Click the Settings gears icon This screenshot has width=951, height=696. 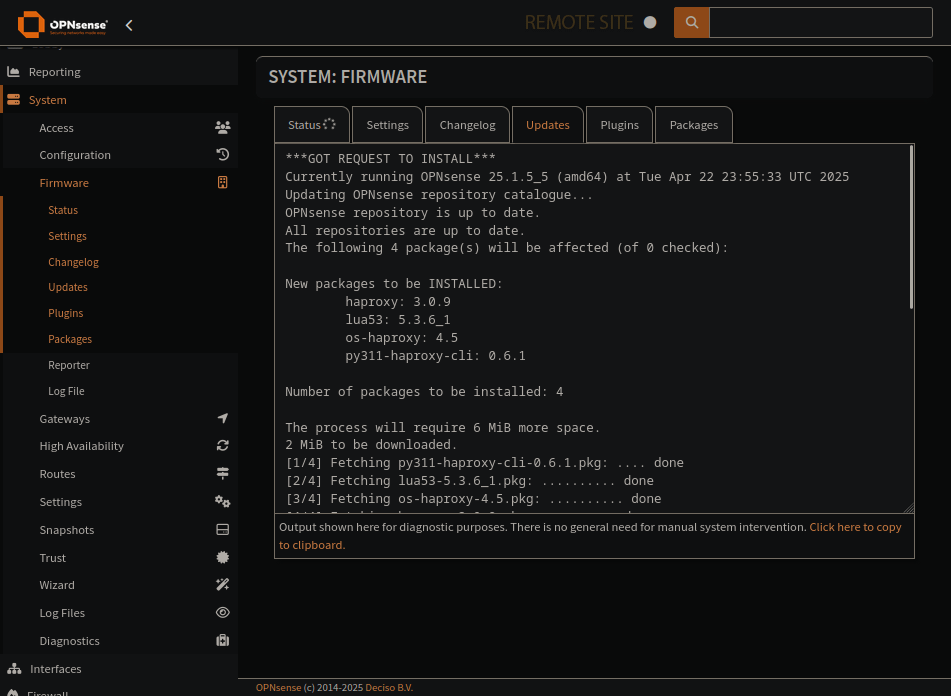point(223,501)
